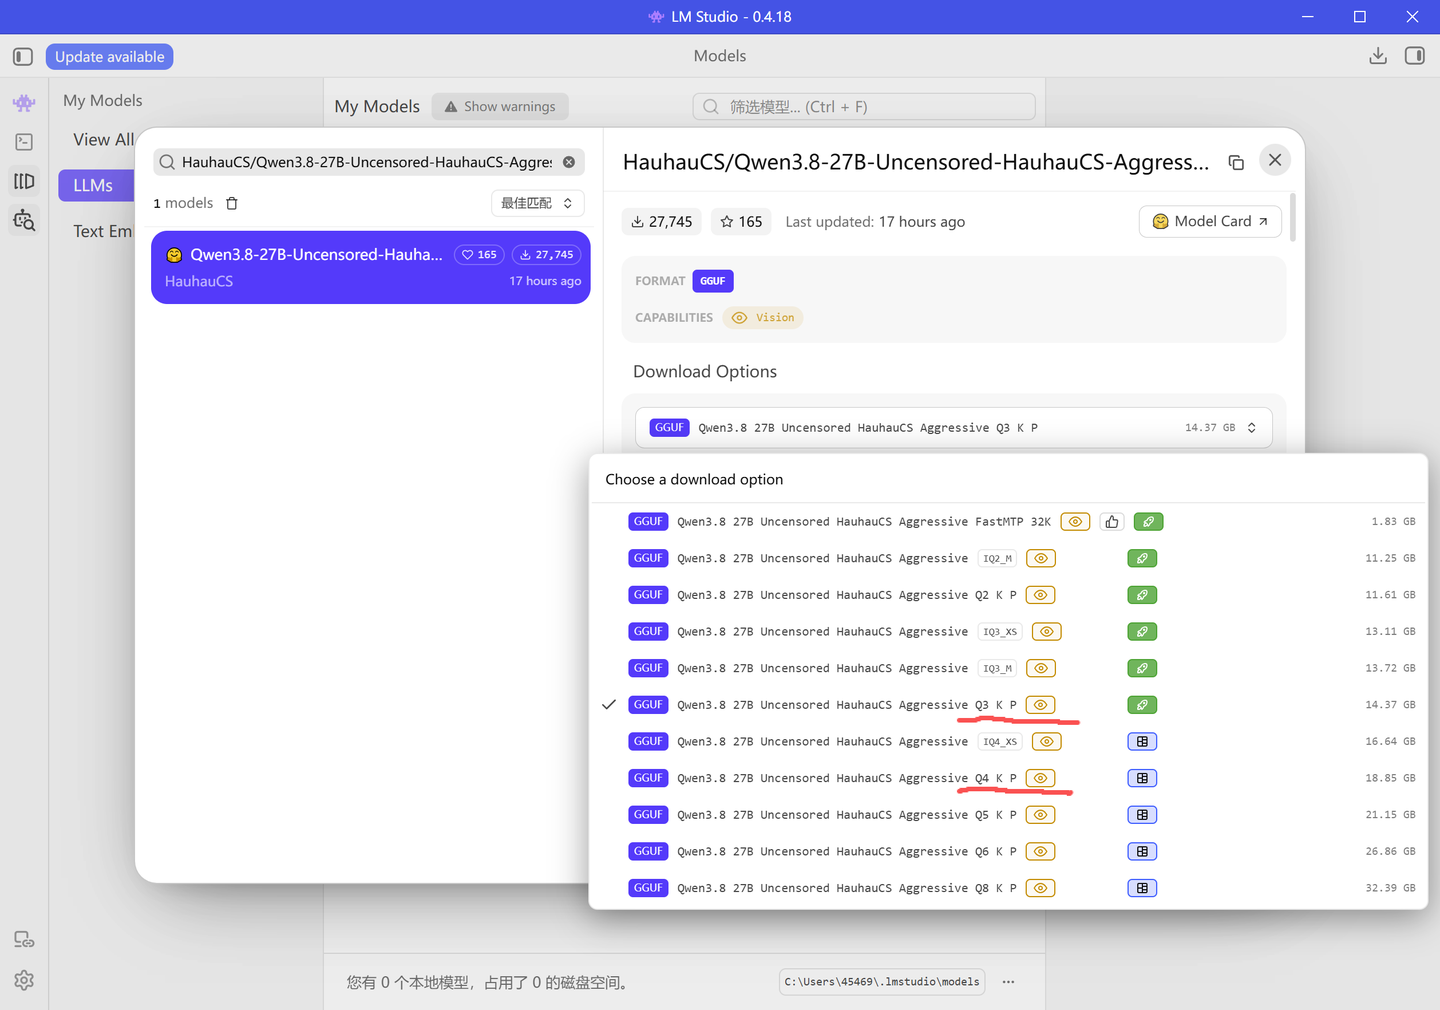The image size is (1440, 1010).
Task: Click the 13.72 GB size text
Action: click(1391, 668)
